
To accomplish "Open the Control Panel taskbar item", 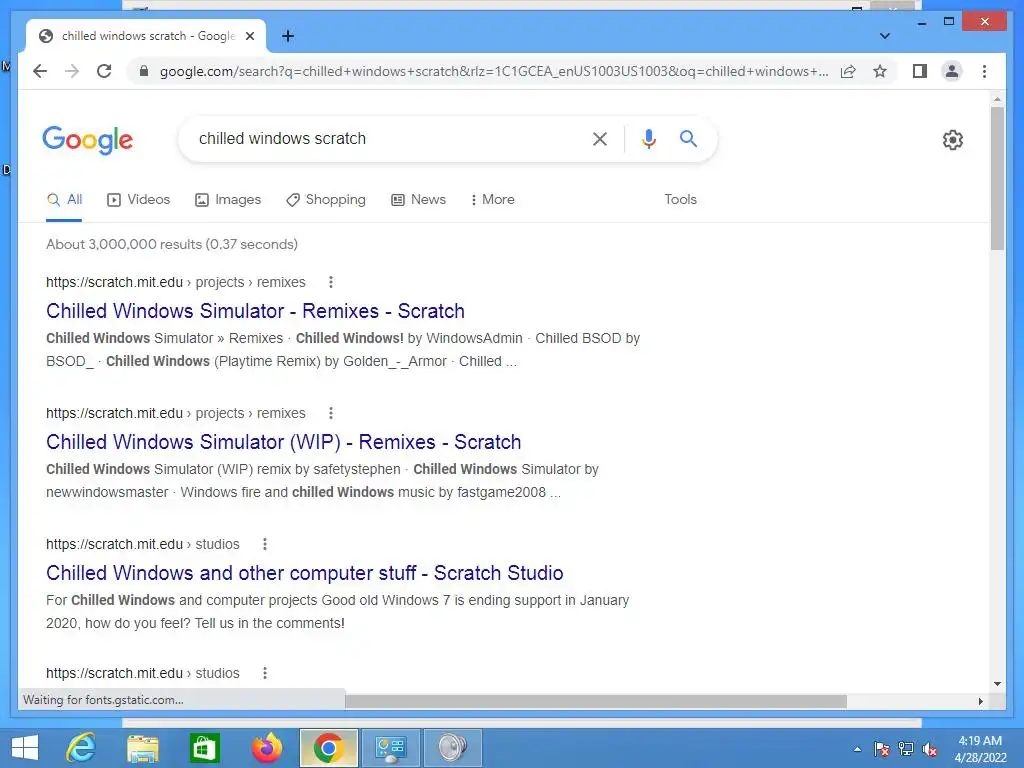I will (x=391, y=748).
